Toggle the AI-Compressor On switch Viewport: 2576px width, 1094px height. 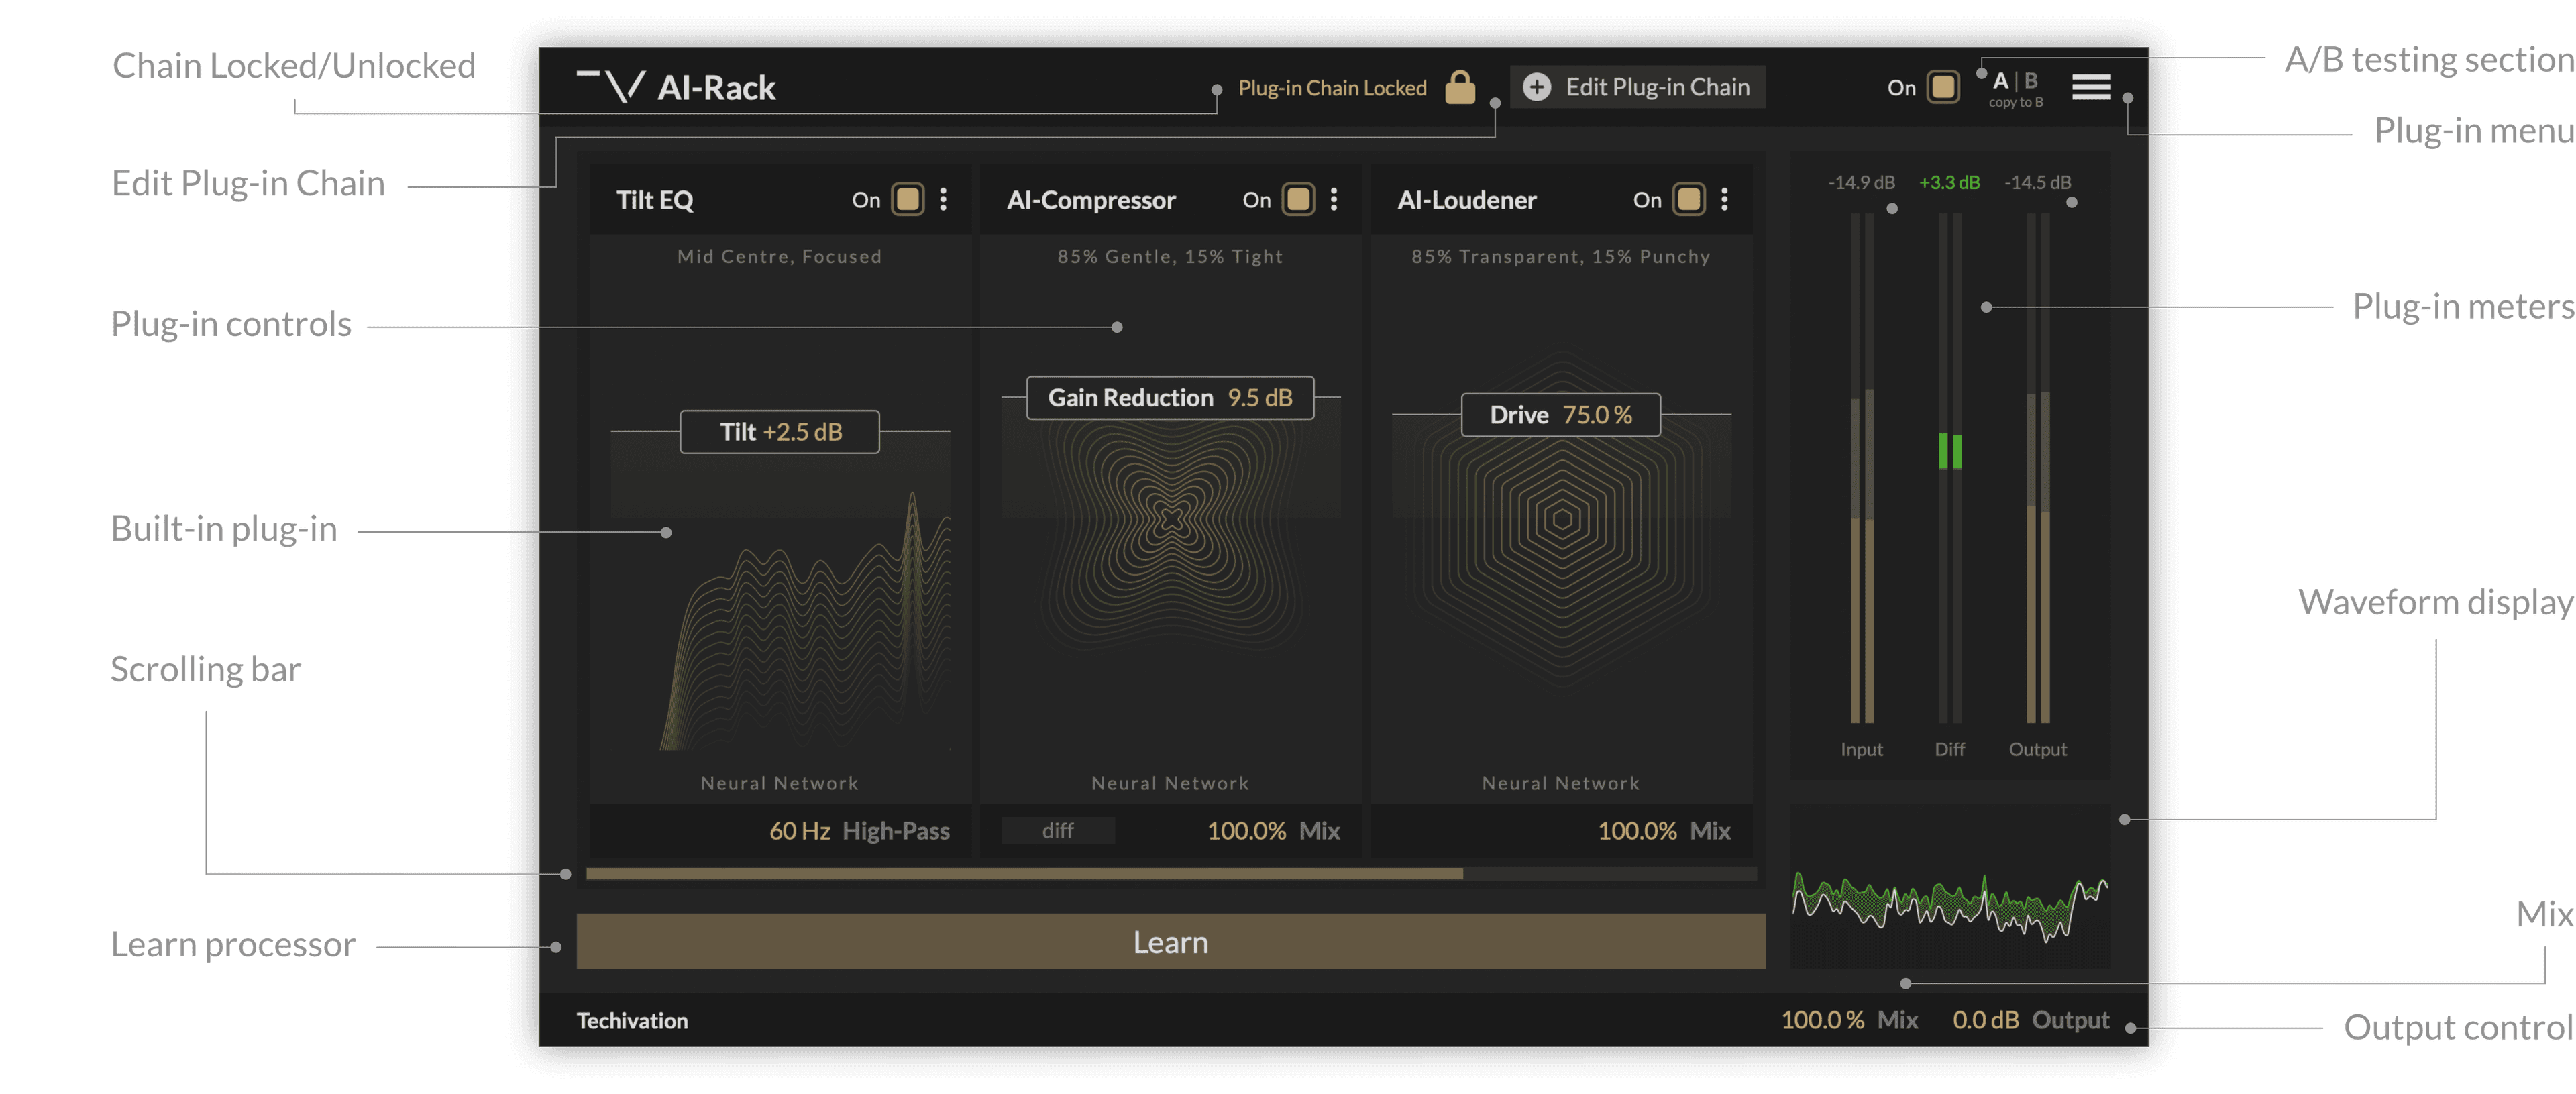point(1299,199)
